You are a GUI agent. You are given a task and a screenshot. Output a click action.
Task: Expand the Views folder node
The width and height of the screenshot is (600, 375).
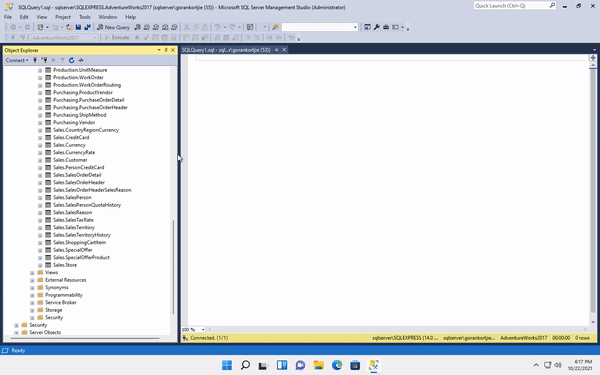click(32, 273)
